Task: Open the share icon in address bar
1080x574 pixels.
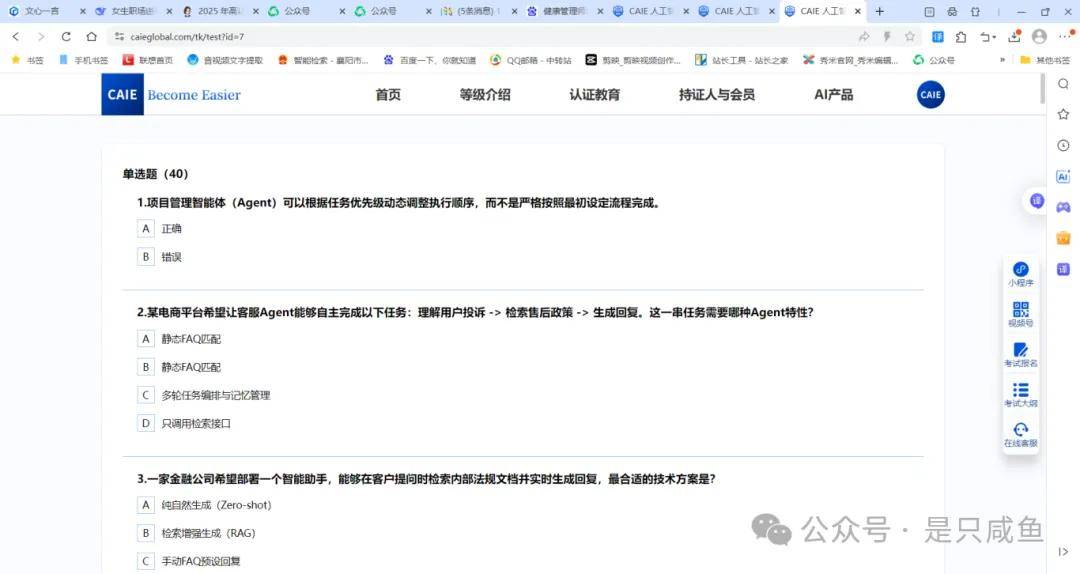Action: point(864,37)
